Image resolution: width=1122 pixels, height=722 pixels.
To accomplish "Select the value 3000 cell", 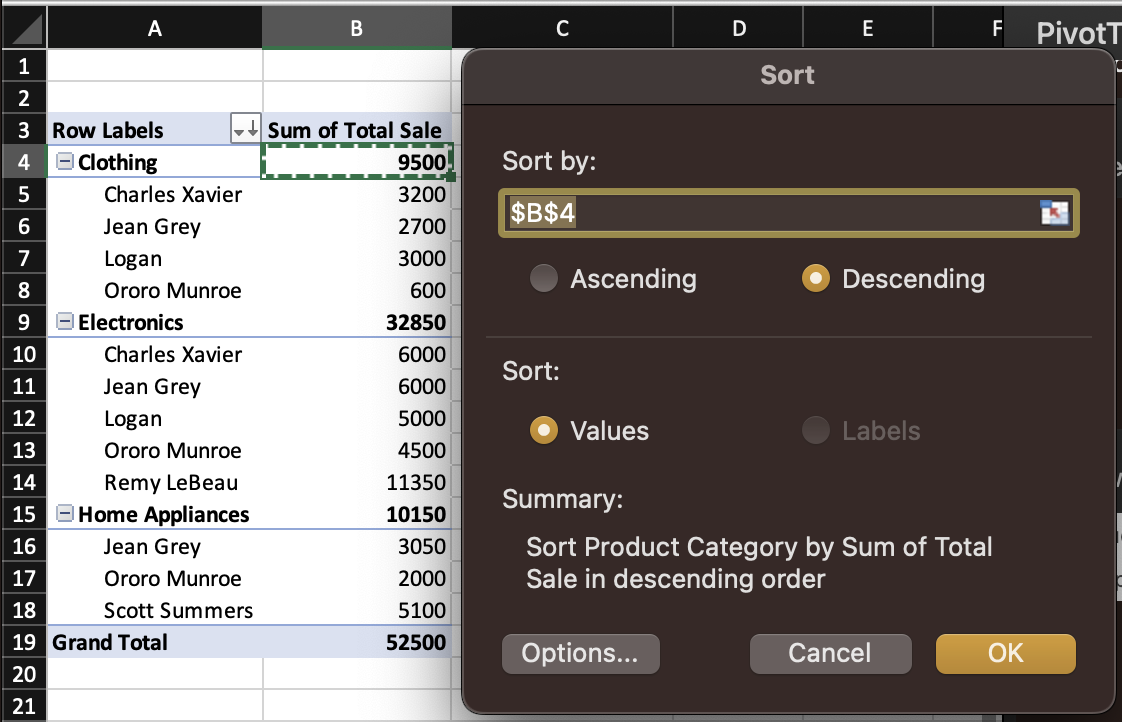I will [x=356, y=258].
